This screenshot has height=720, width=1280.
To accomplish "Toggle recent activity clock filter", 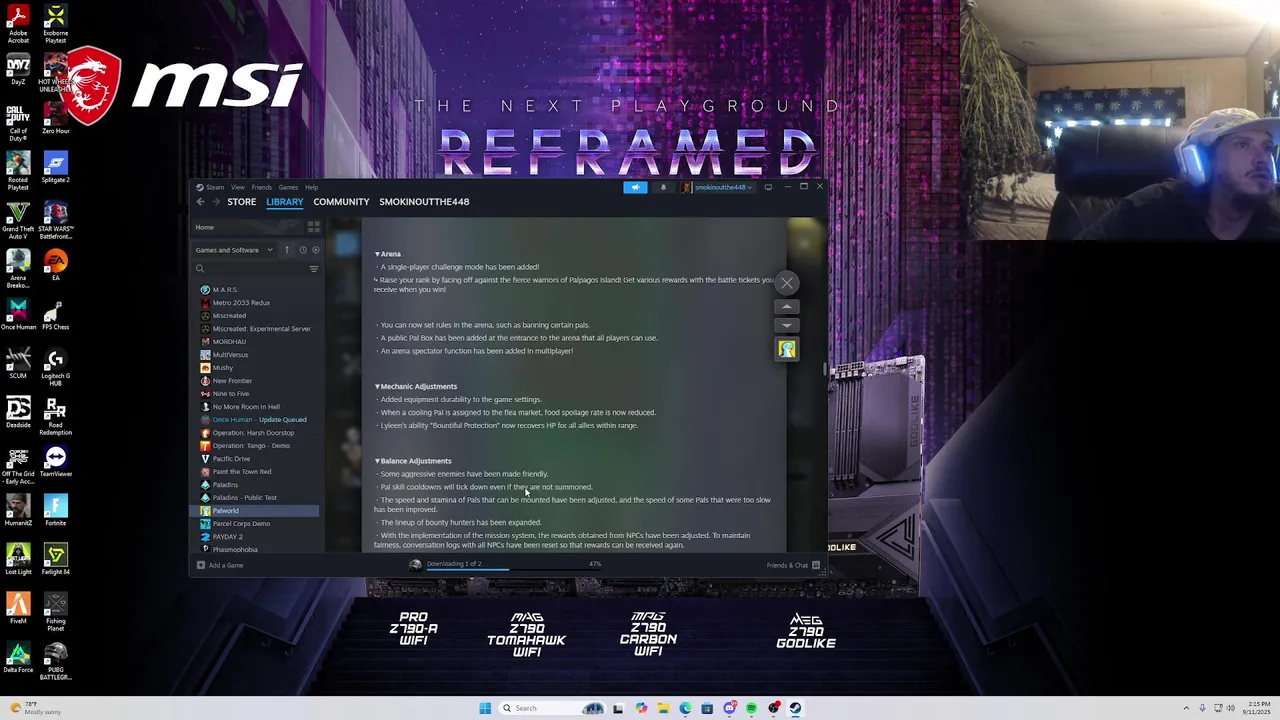I will coord(302,250).
